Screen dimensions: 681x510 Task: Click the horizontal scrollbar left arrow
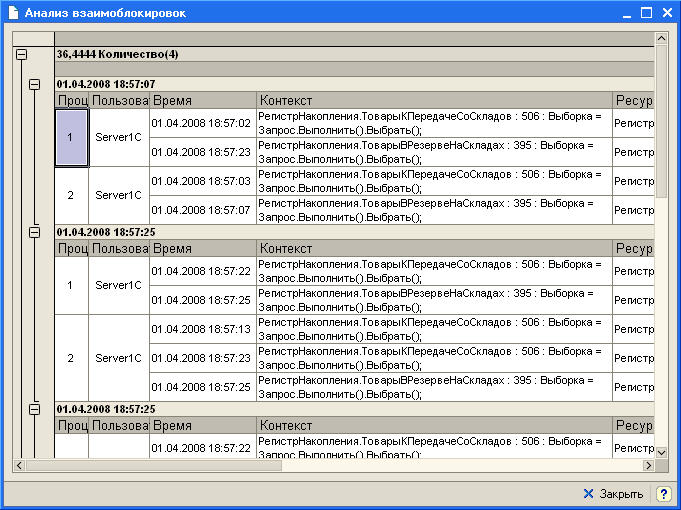[18, 465]
